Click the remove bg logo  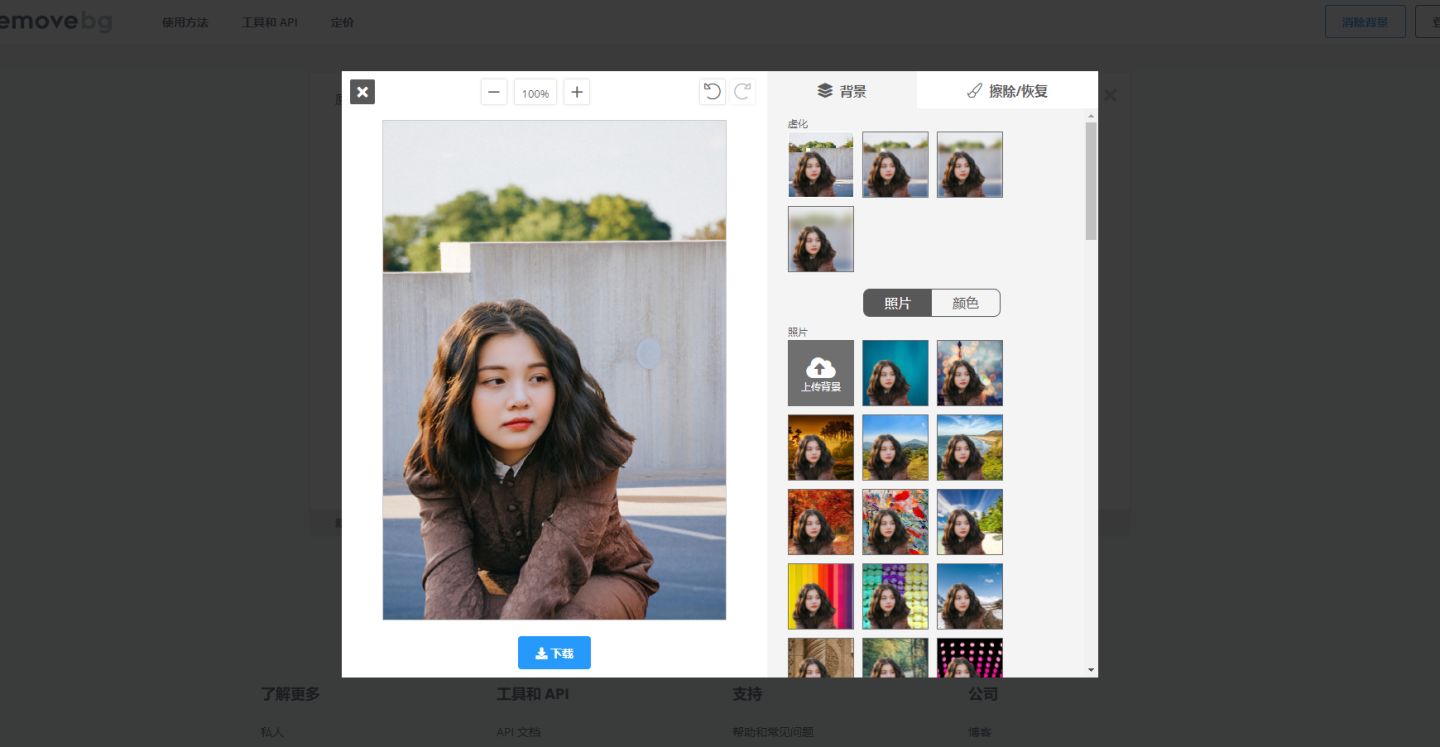click(x=55, y=22)
